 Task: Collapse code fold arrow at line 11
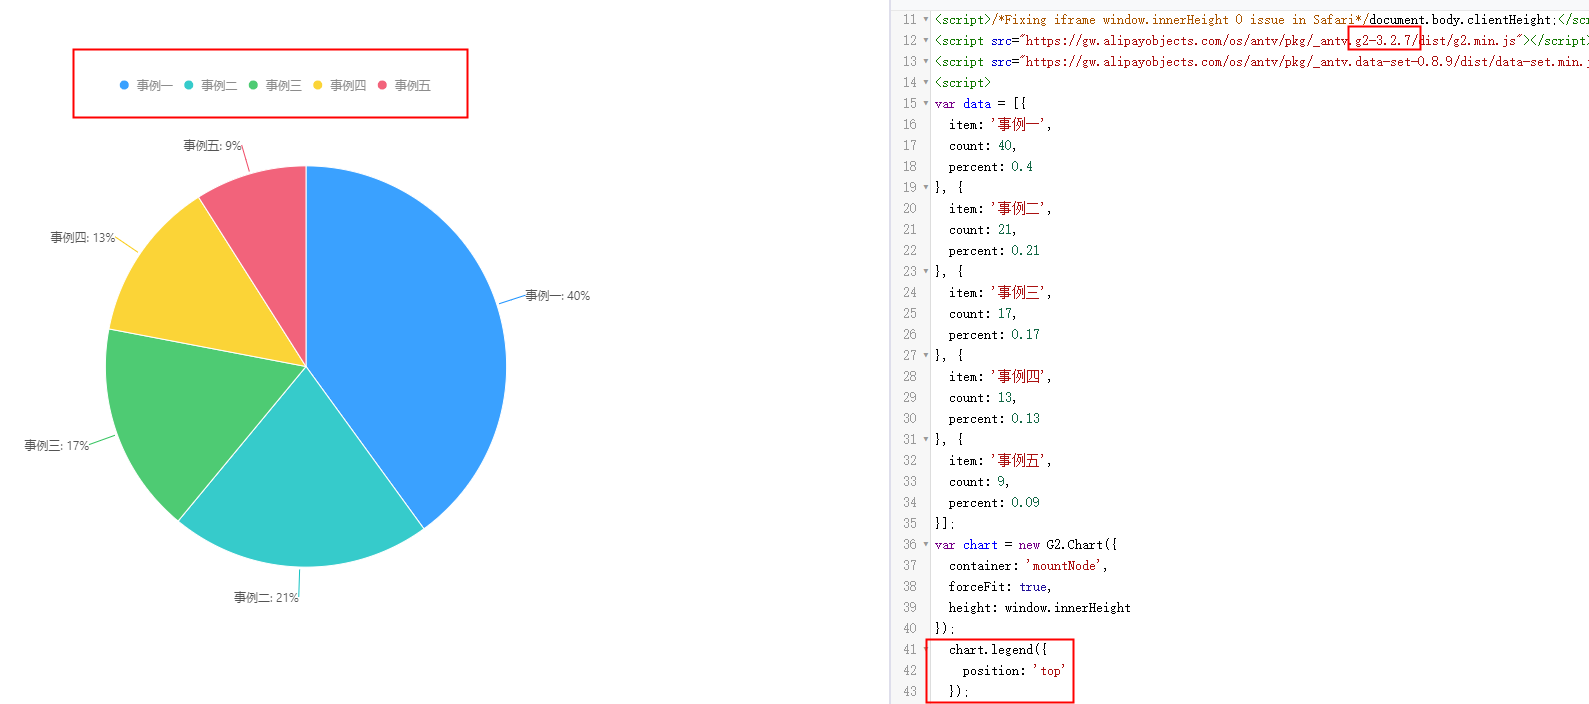tap(926, 20)
